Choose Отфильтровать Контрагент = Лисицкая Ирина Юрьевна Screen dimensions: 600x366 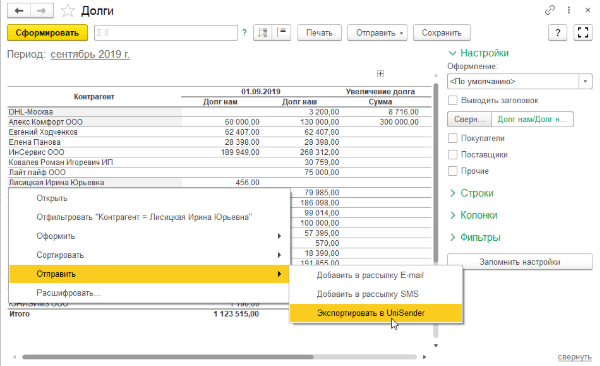pos(149,217)
